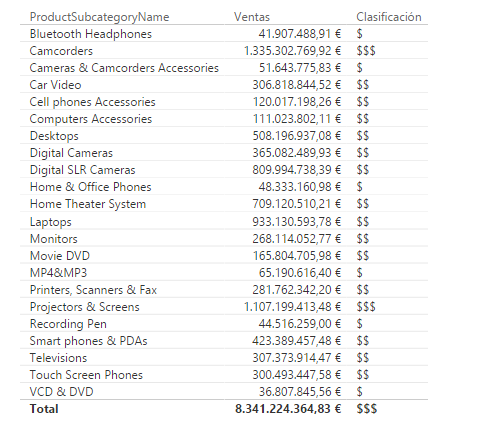Click the $$$ classification for Projectors & Screens

(x=366, y=307)
